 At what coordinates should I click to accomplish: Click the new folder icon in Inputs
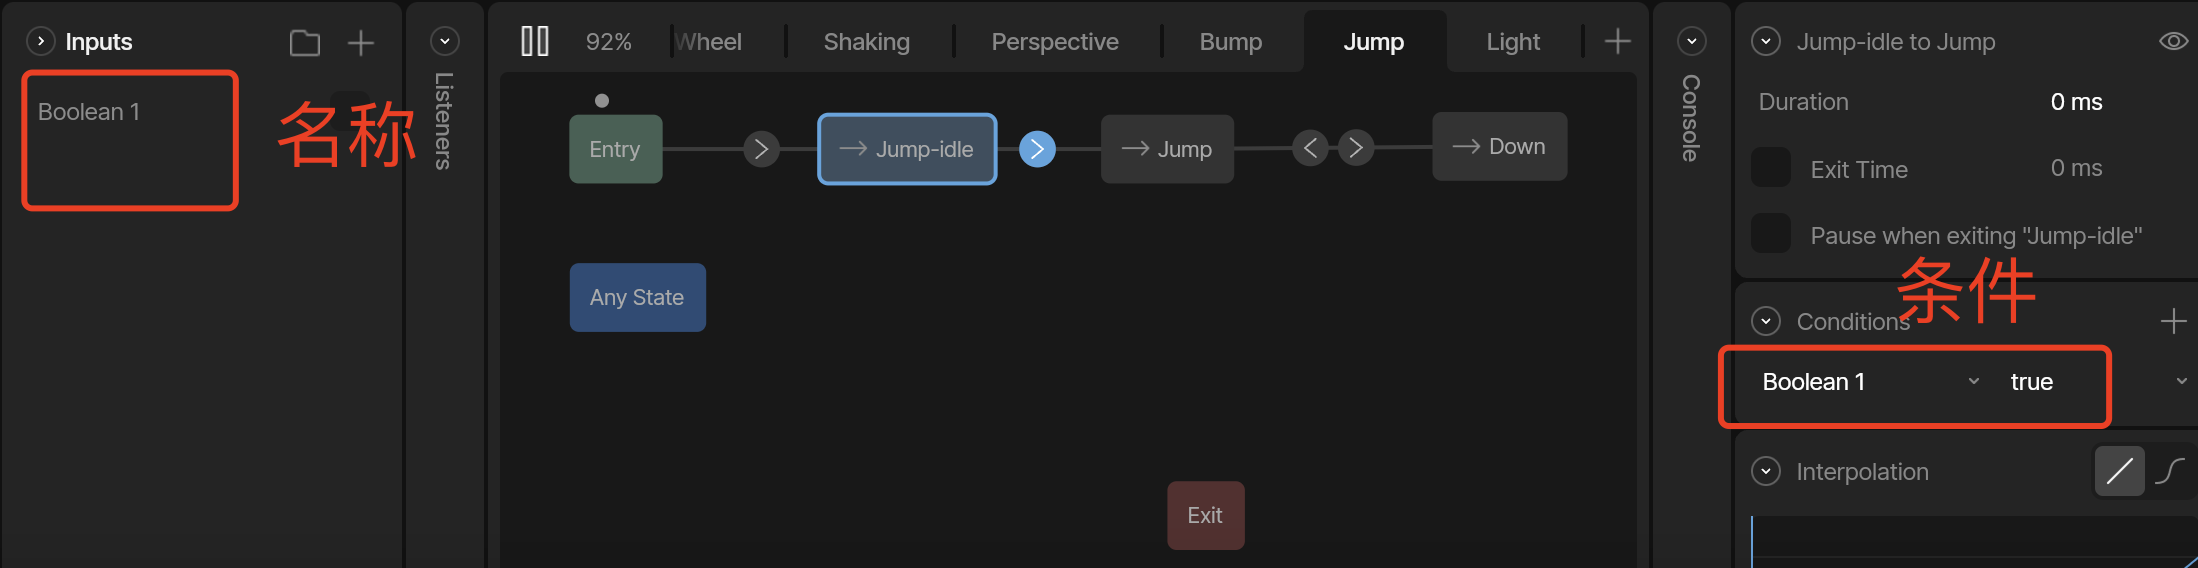305,42
